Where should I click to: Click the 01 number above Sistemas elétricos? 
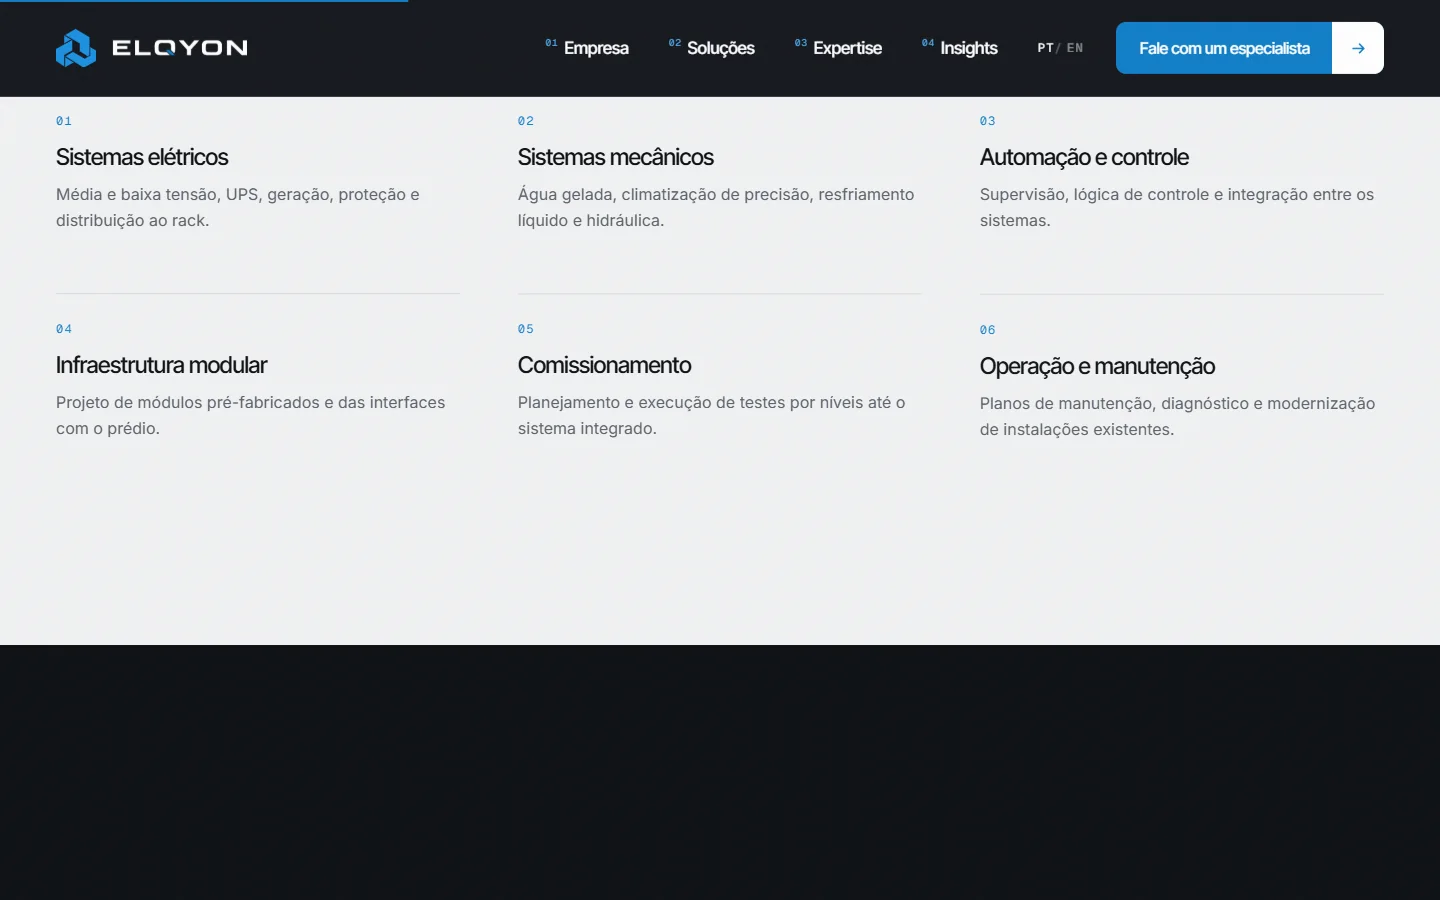(x=64, y=121)
